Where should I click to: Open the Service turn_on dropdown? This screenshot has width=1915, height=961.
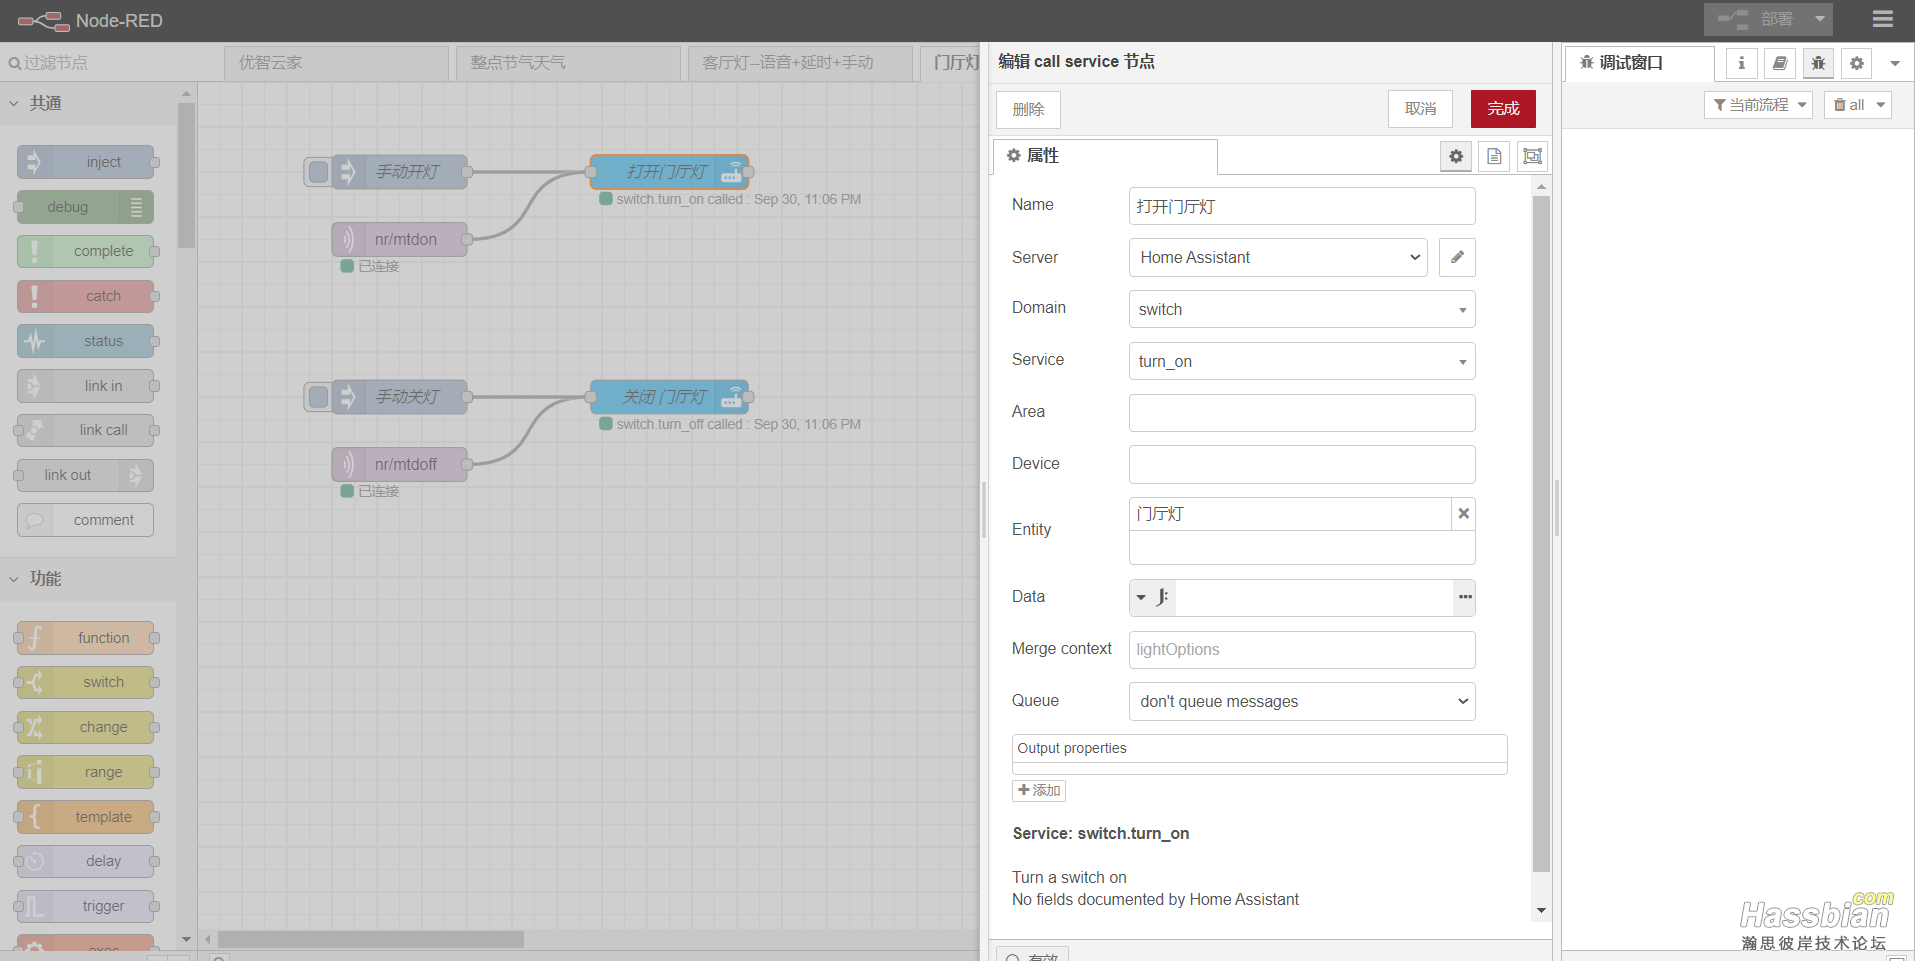pos(1302,361)
